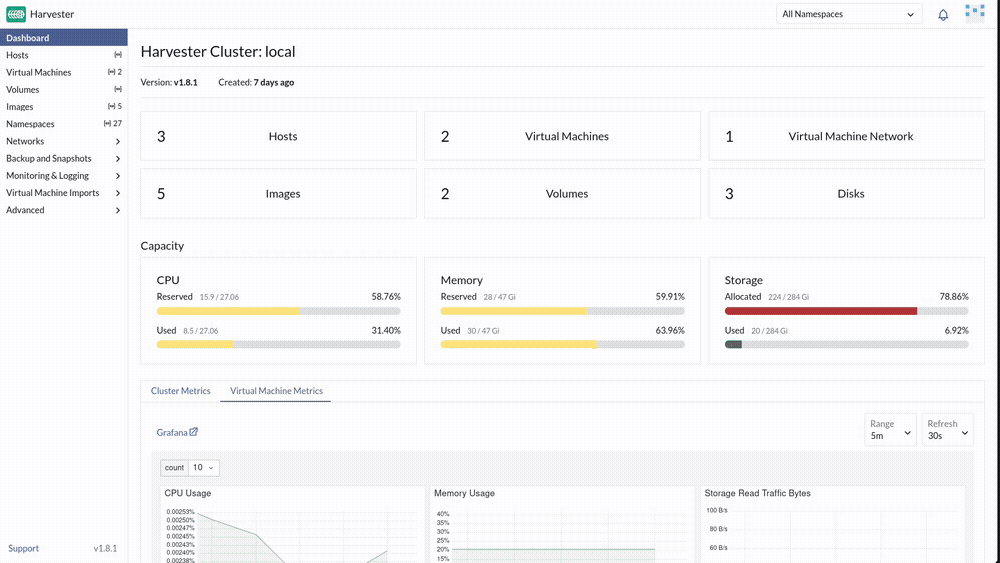Open the 3 Hosts summary card
The height and width of the screenshot is (563, 1000).
click(278, 136)
